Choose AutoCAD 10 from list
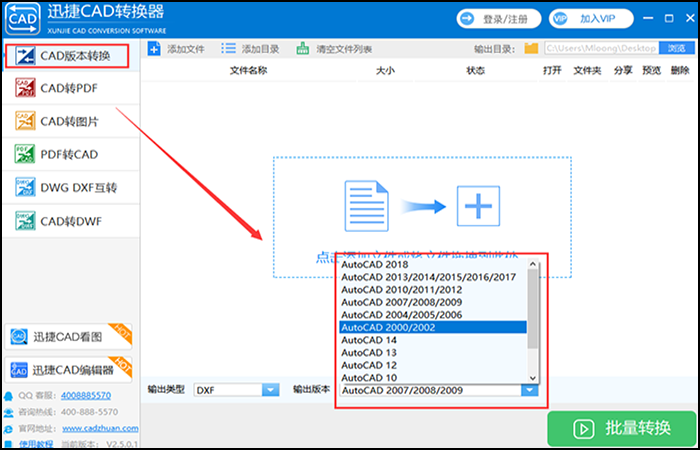 pyautogui.click(x=433, y=378)
